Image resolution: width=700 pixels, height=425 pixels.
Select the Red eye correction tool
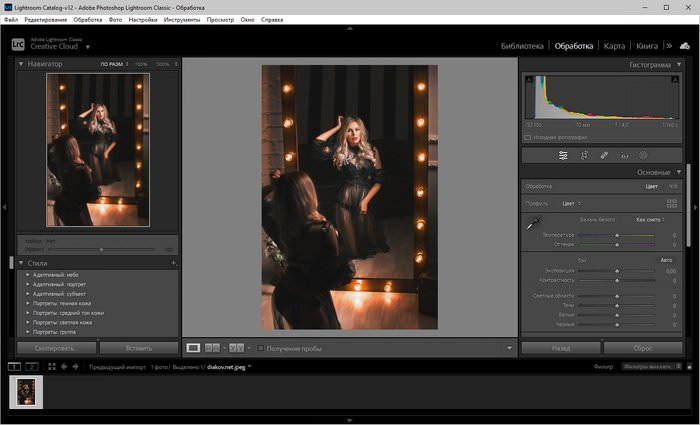point(625,156)
